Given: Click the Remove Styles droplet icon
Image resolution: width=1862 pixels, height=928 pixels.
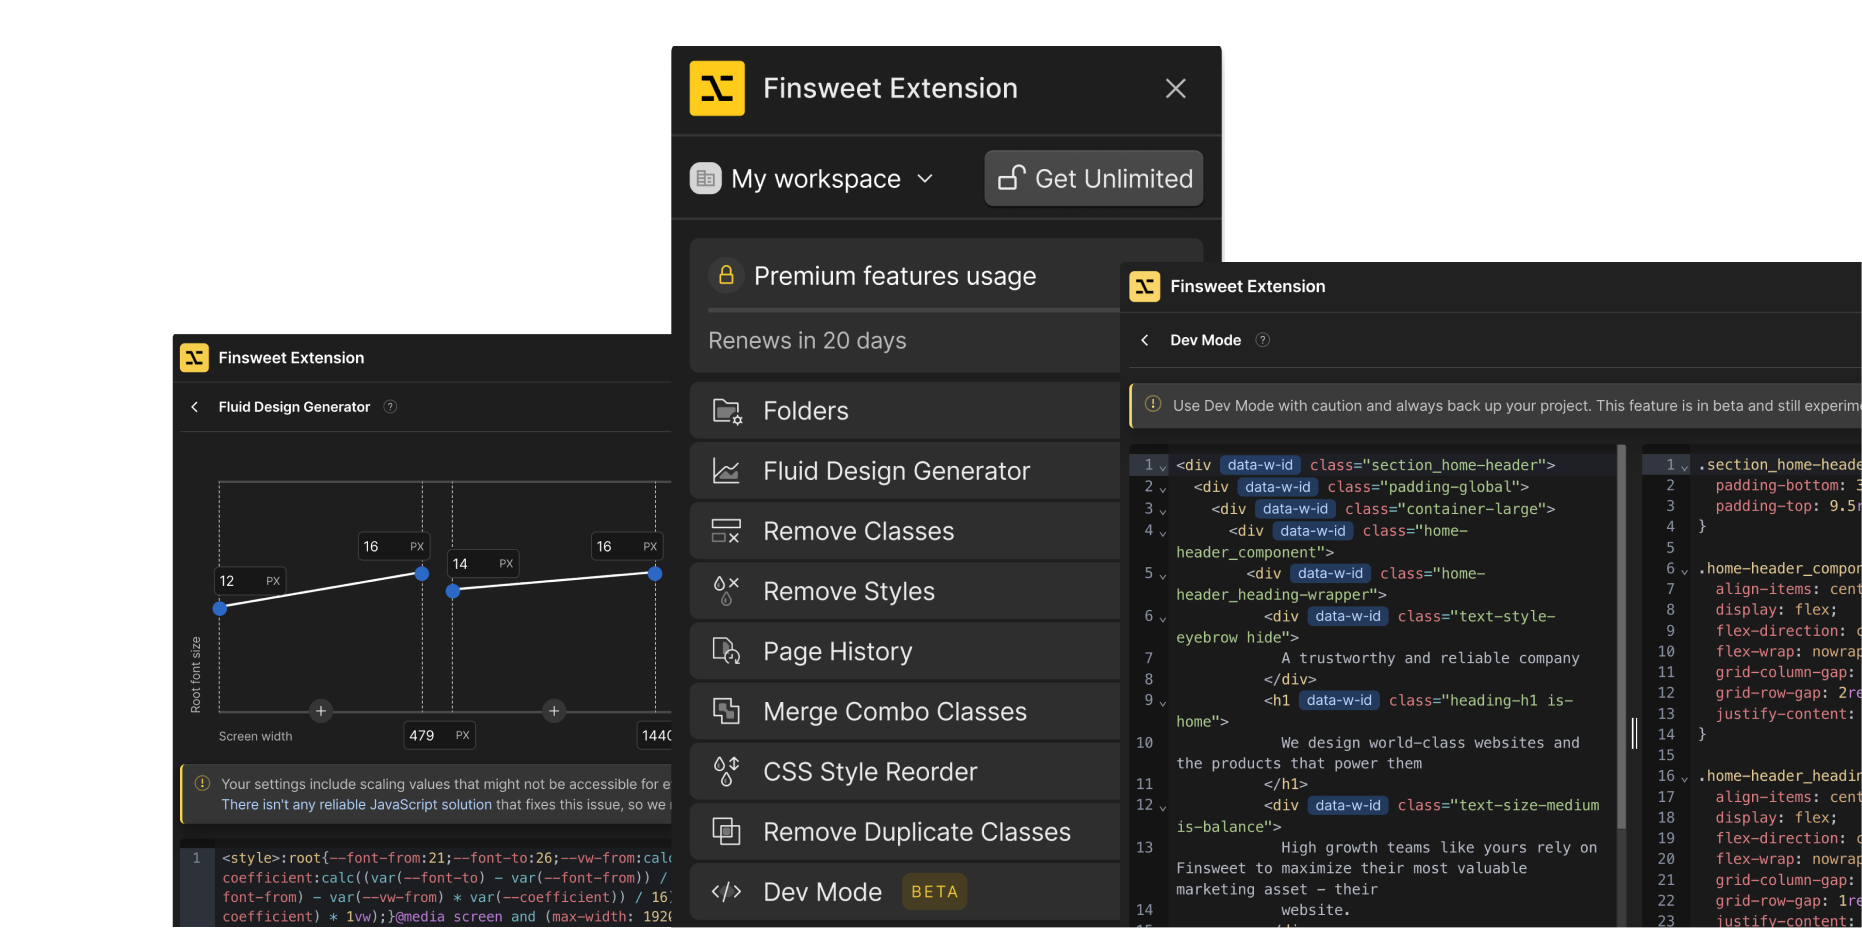Looking at the screenshot, I should 726,591.
